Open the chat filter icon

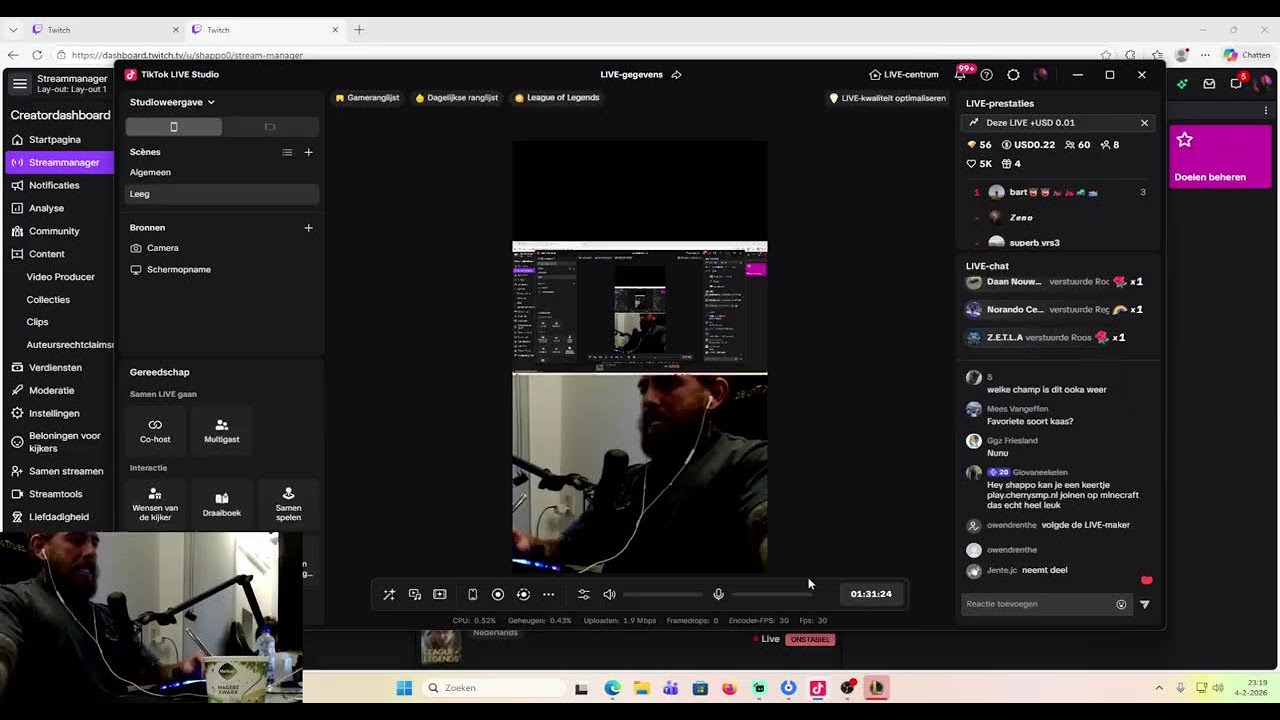pos(1145,604)
